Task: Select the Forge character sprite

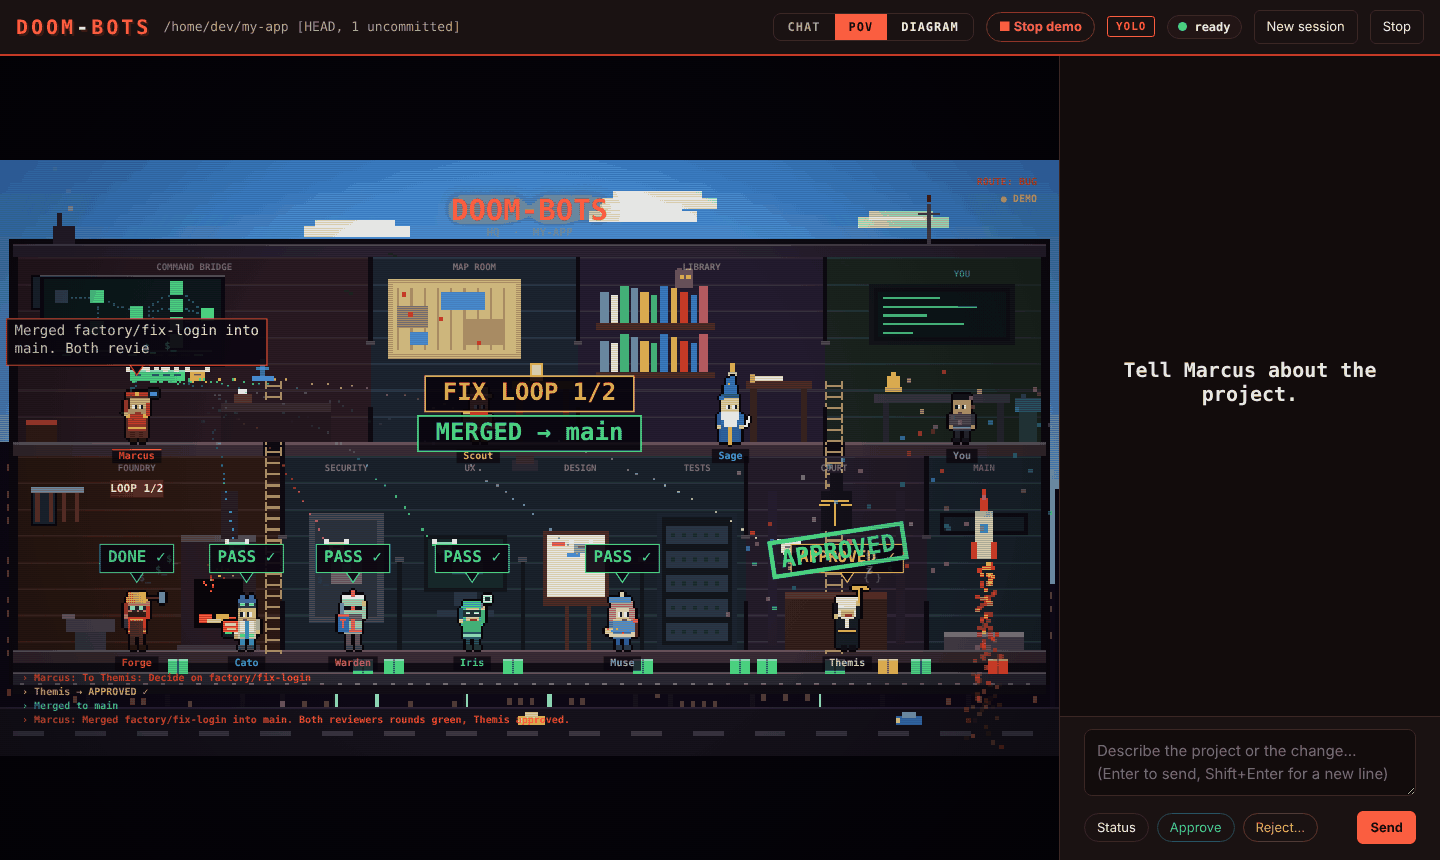Action: tap(137, 620)
